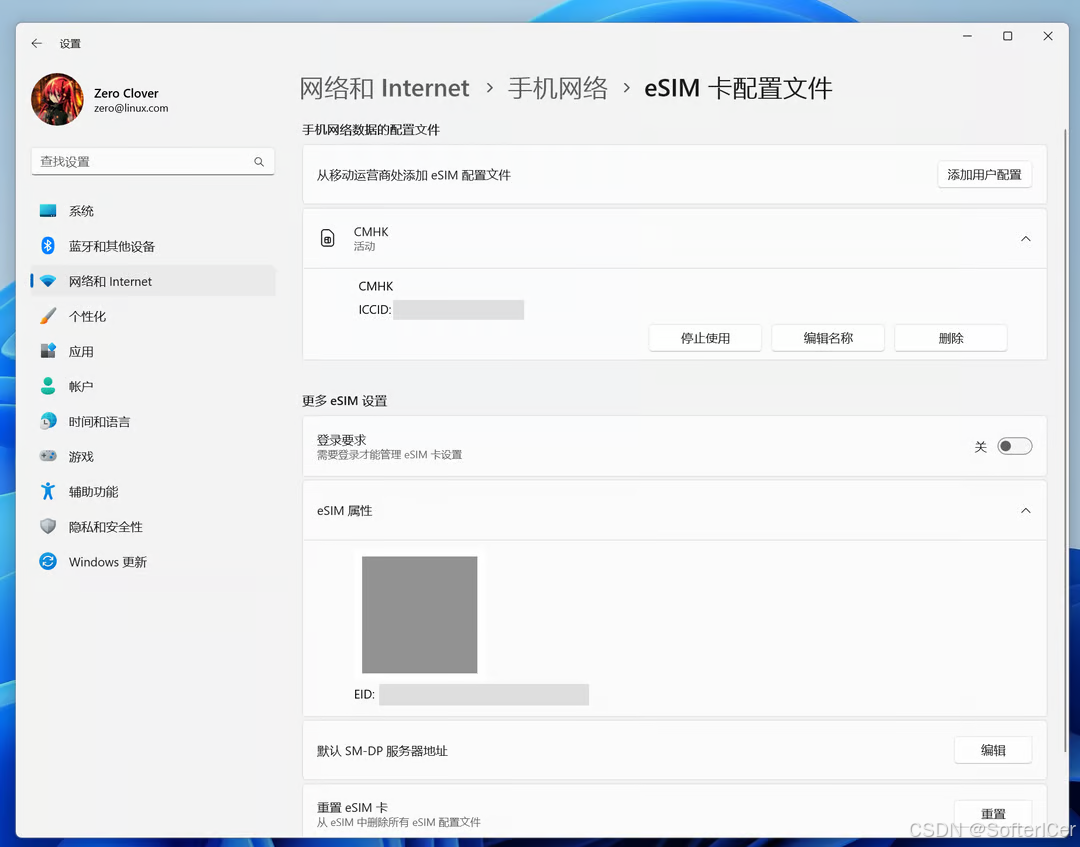Open 蓝牙和其他设备 settings page
This screenshot has width=1080, height=847.
(153, 246)
